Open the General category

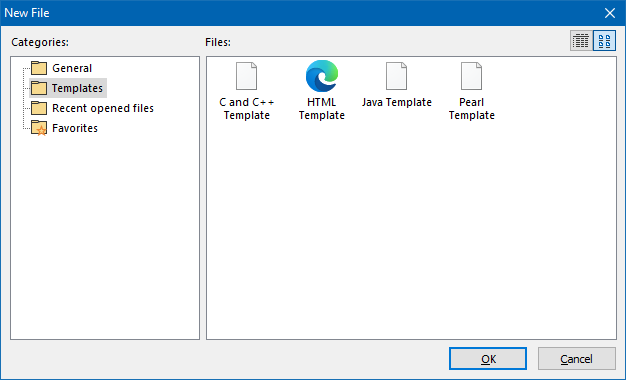pyautogui.click(x=72, y=68)
